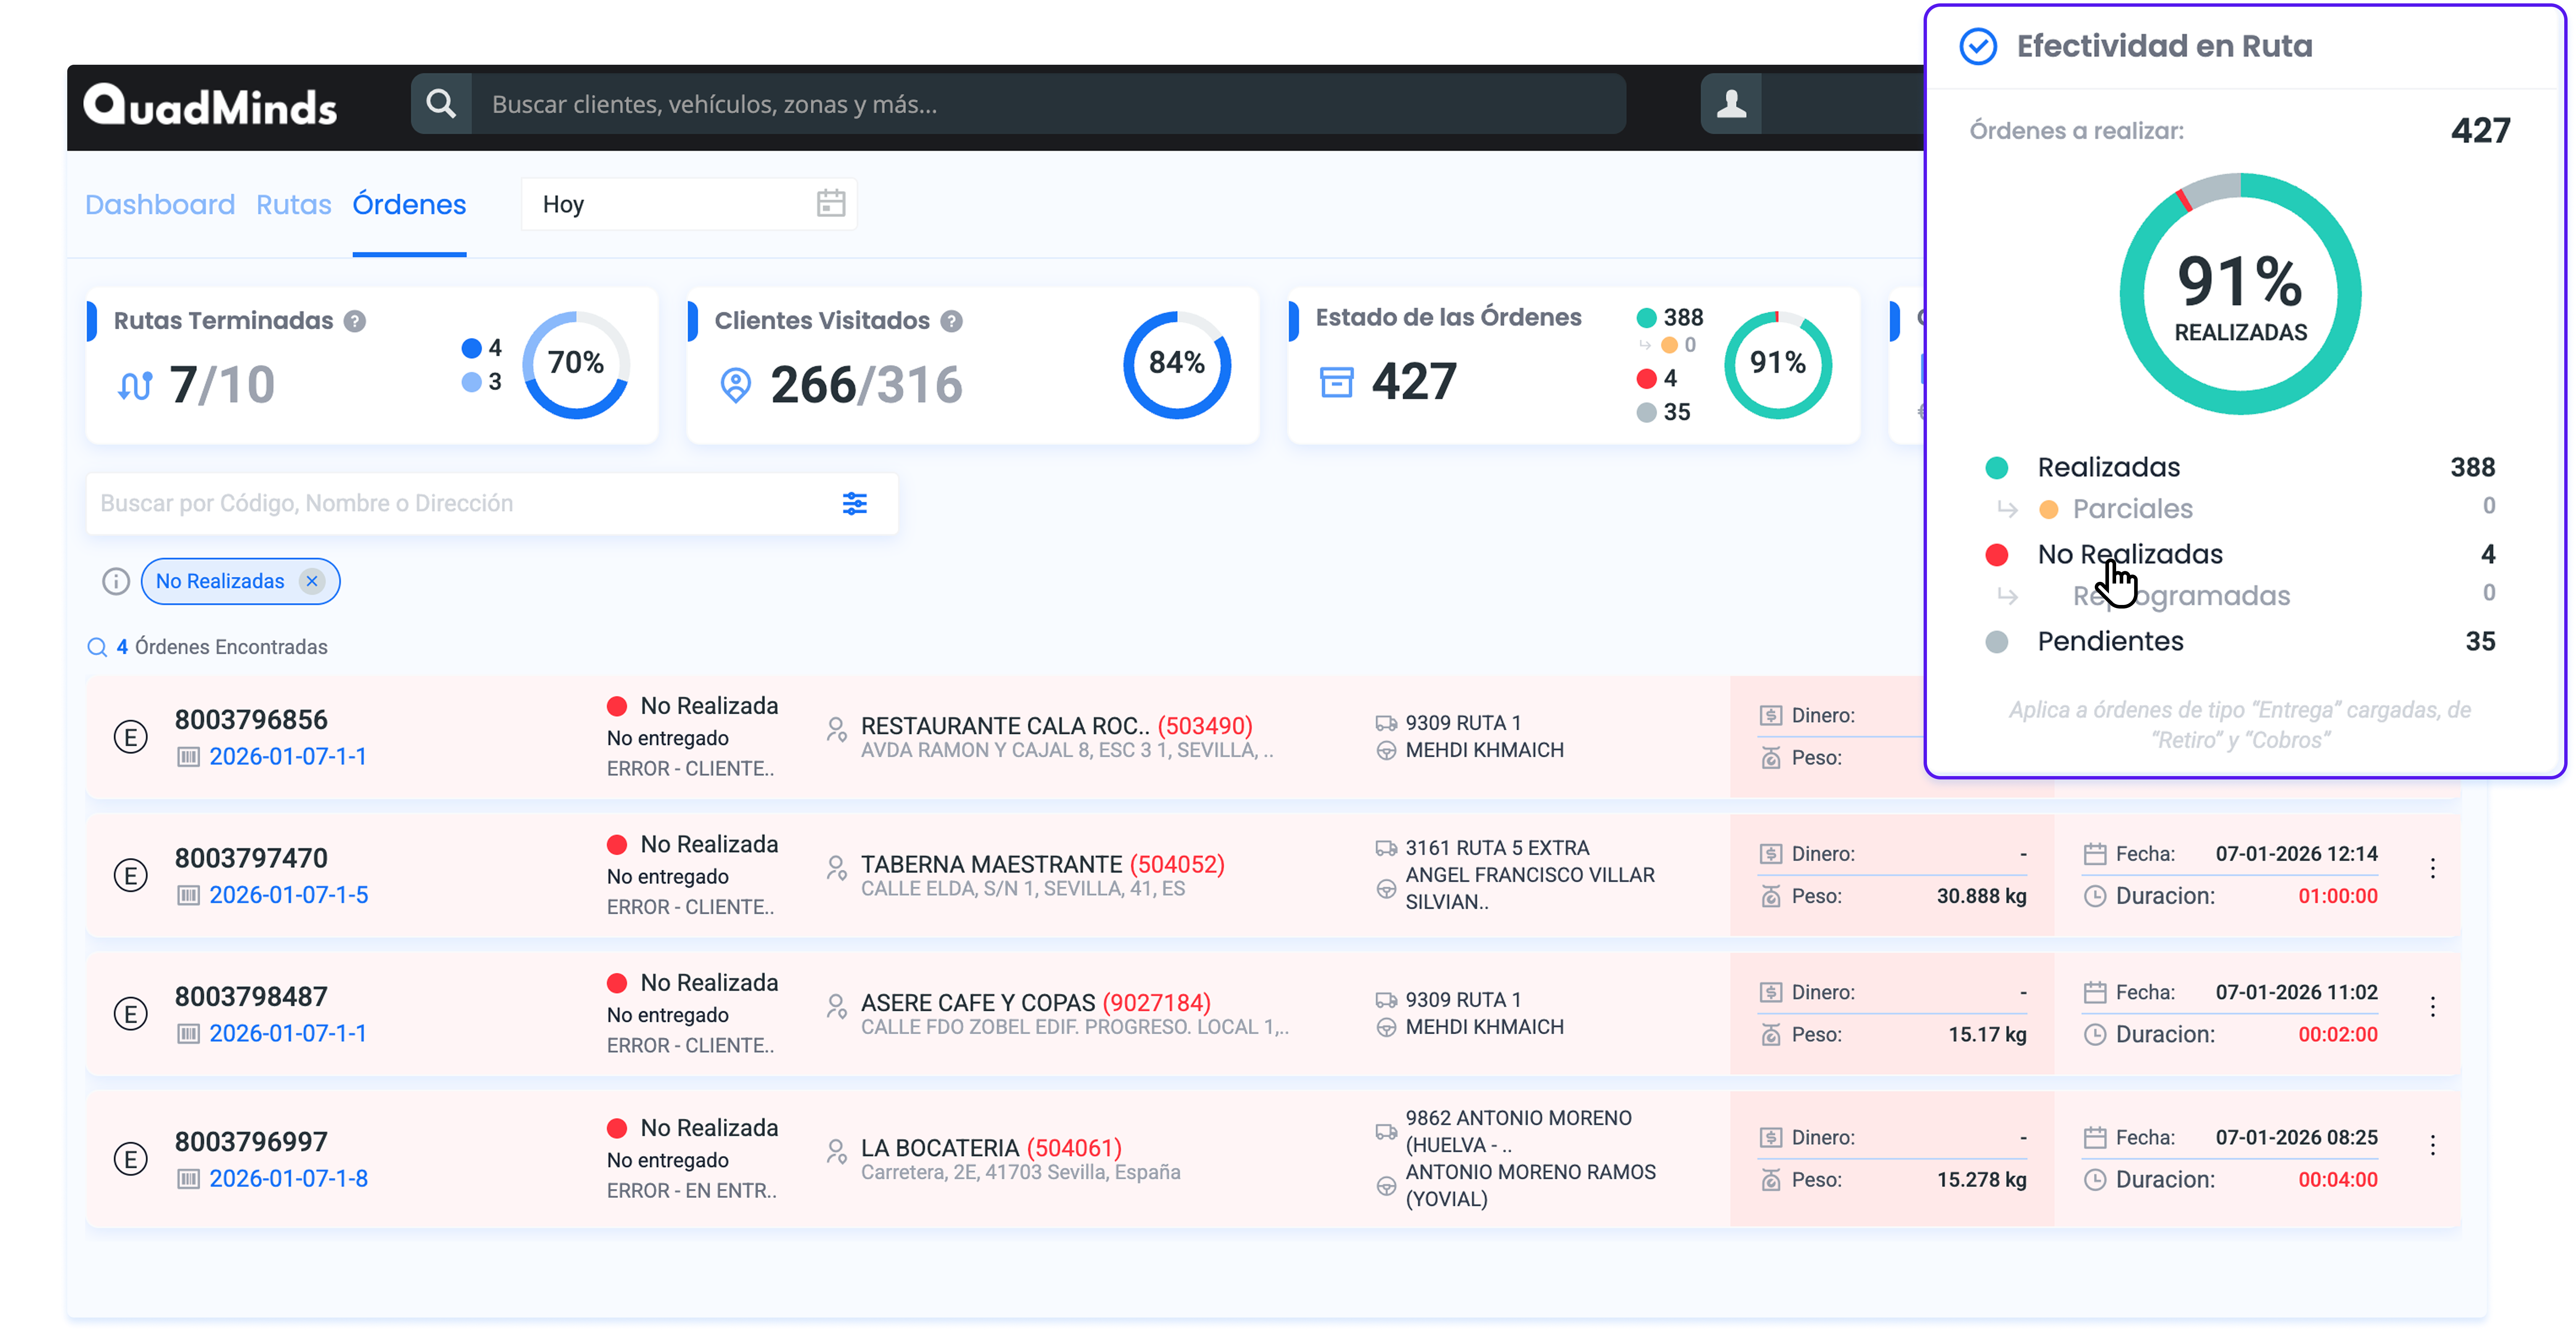Remove the No Realizadas filter chip
Screen dimensions: 2576x1331
pos(312,581)
